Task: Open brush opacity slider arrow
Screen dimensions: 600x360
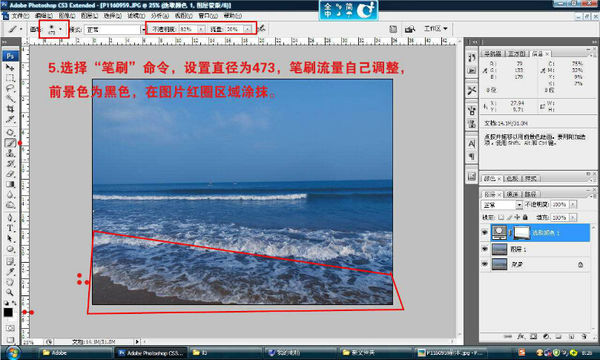Action: coord(201,29)
